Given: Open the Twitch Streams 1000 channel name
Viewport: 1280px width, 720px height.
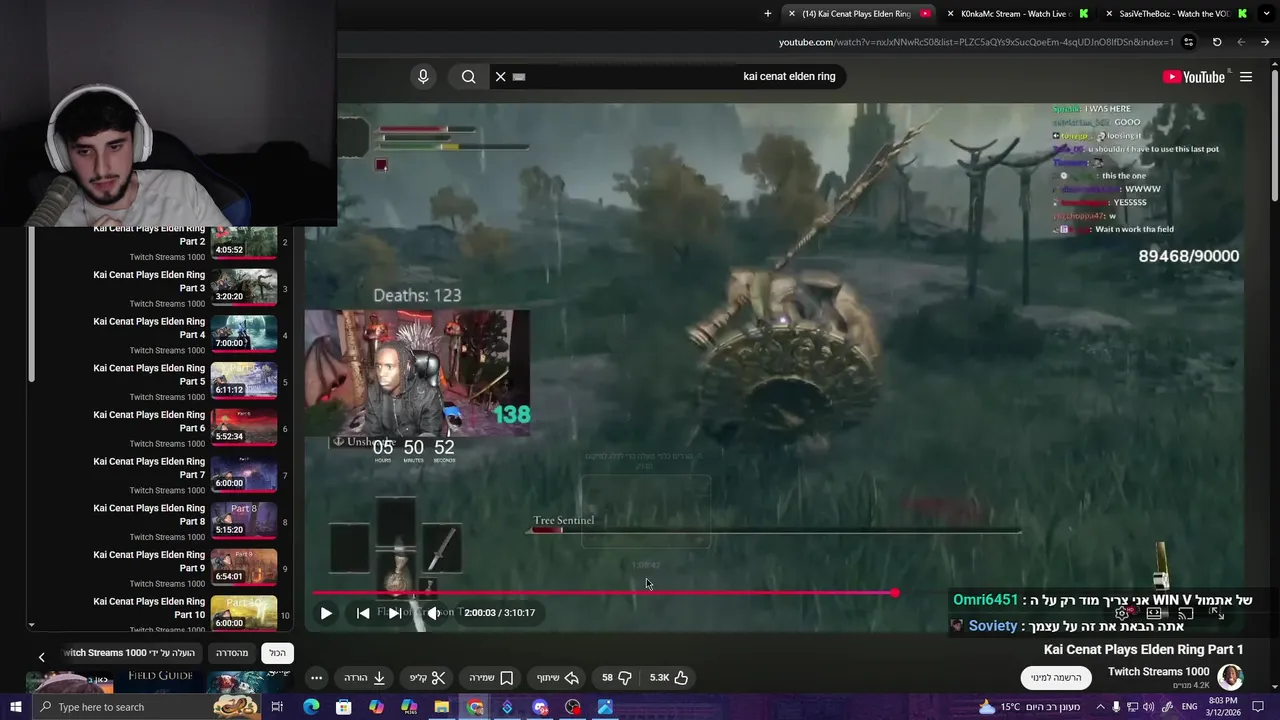Looking at the screenshot, I should click(1158, 672).
